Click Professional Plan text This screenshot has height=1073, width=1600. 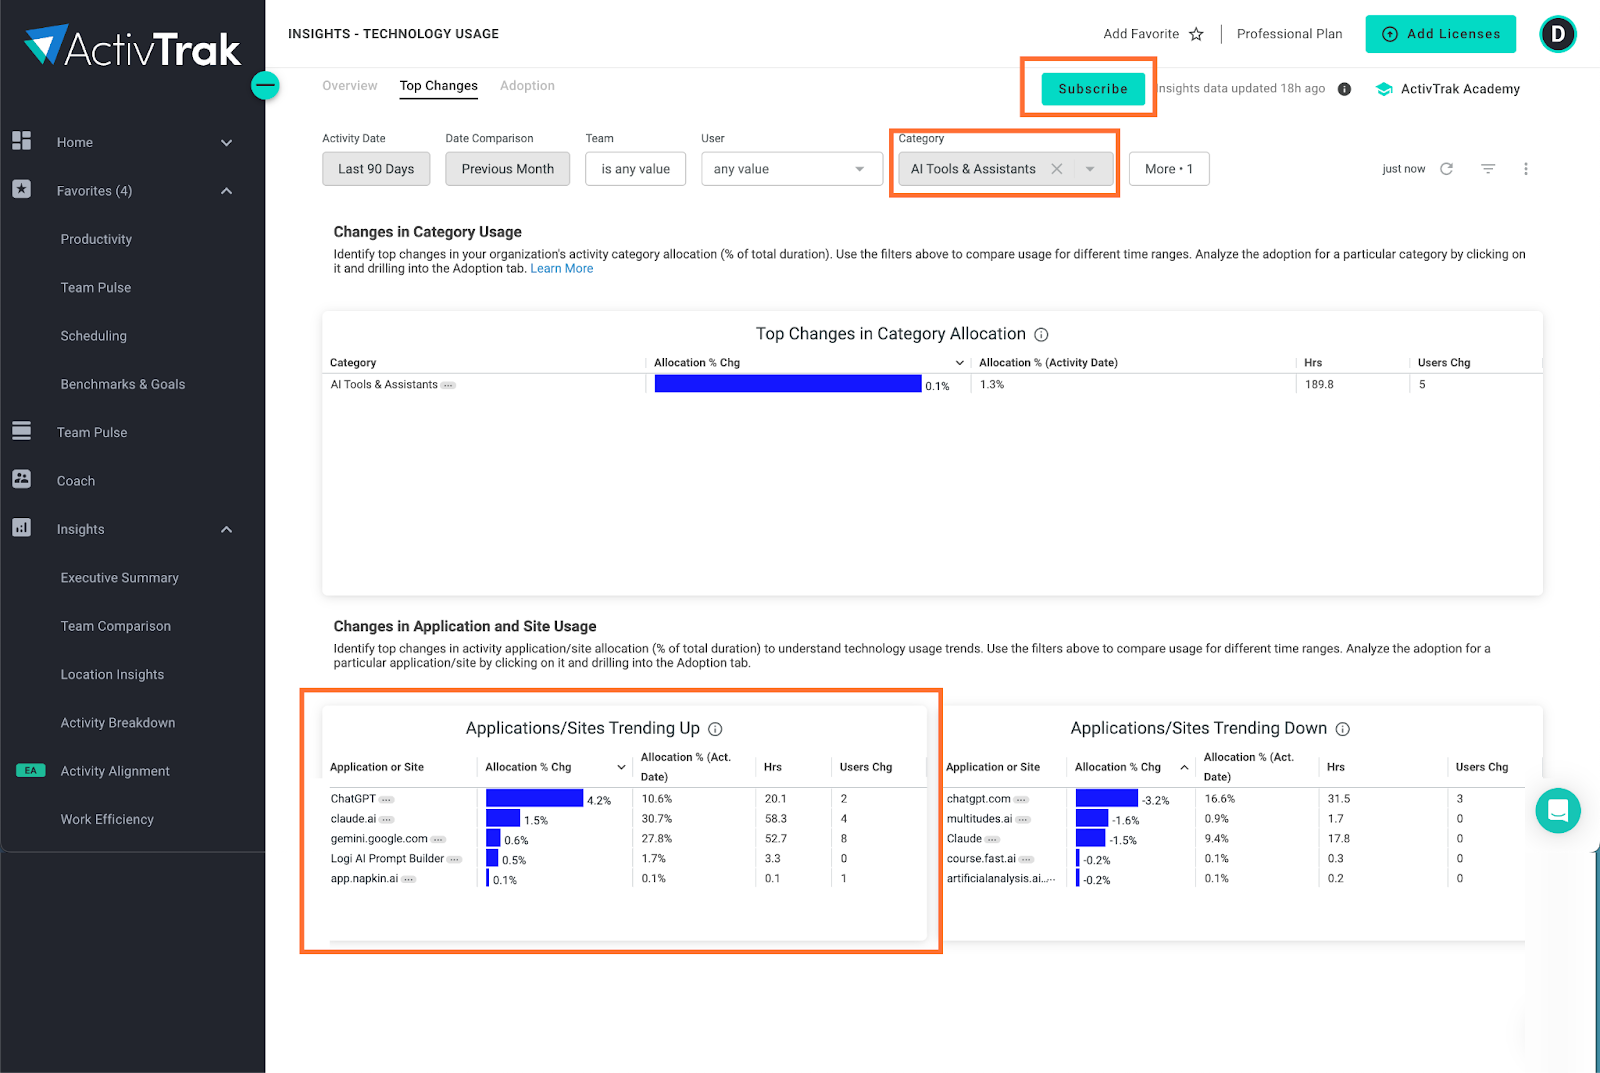tap(1290, 34)
